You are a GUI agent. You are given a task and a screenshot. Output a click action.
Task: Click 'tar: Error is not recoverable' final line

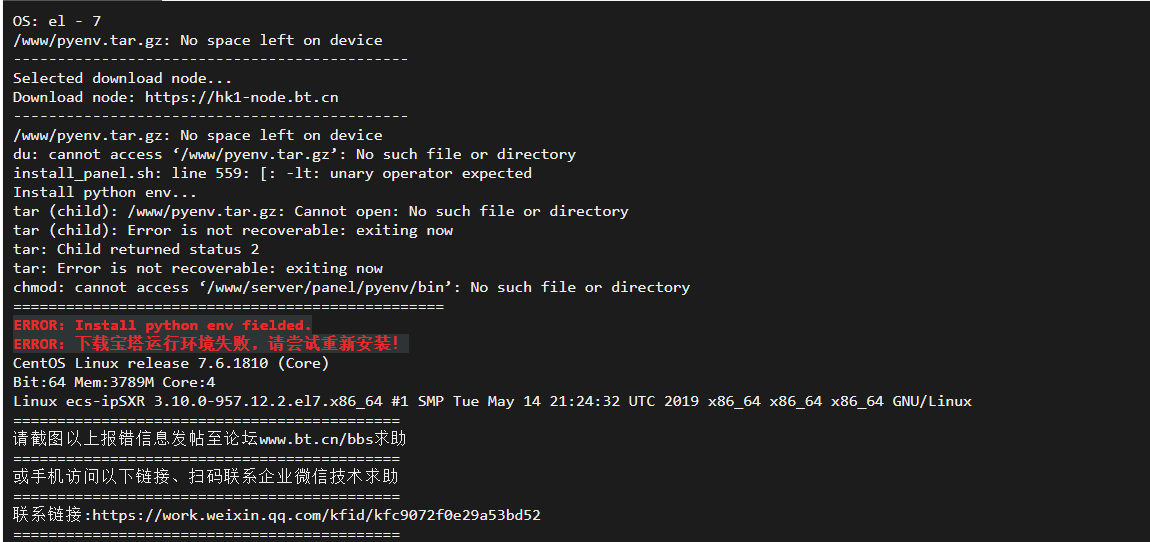[x=197, y=268]
